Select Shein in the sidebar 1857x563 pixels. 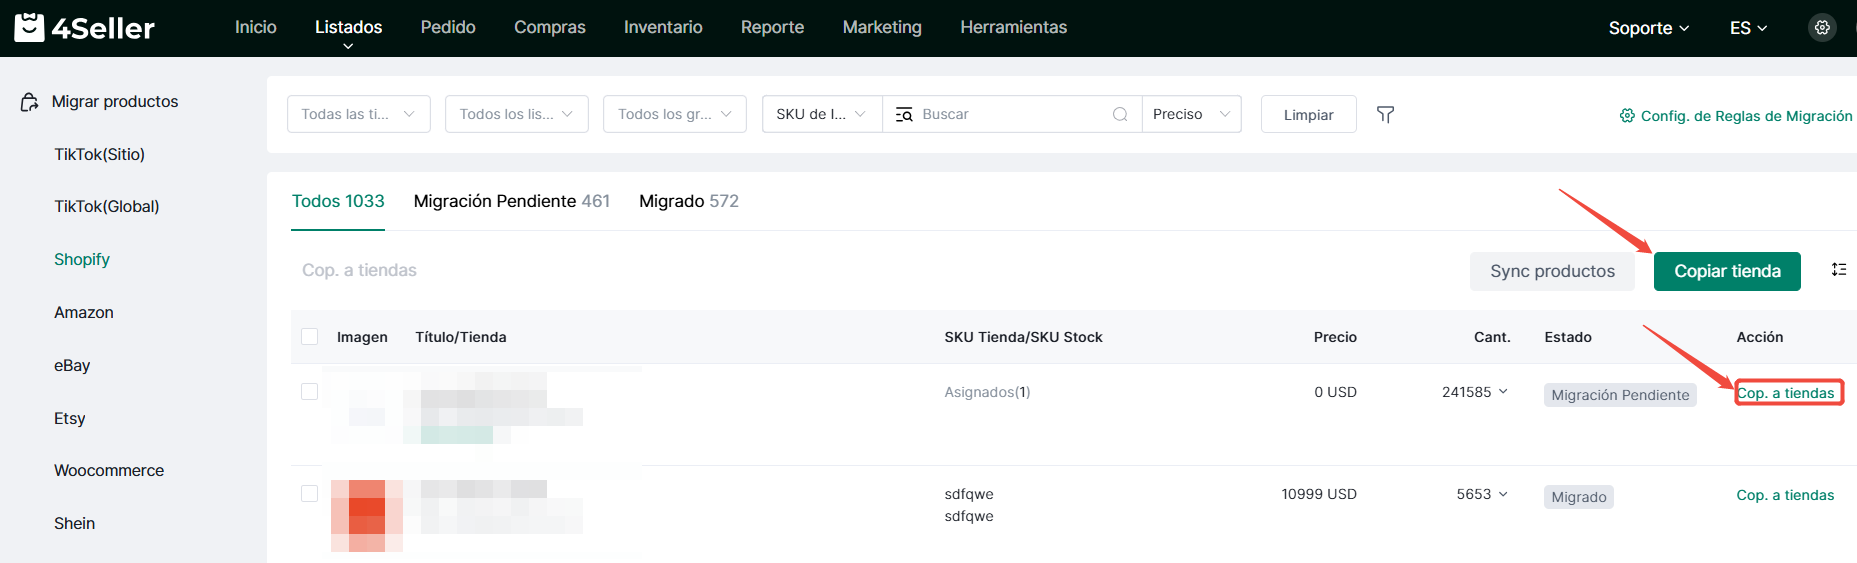75,523
